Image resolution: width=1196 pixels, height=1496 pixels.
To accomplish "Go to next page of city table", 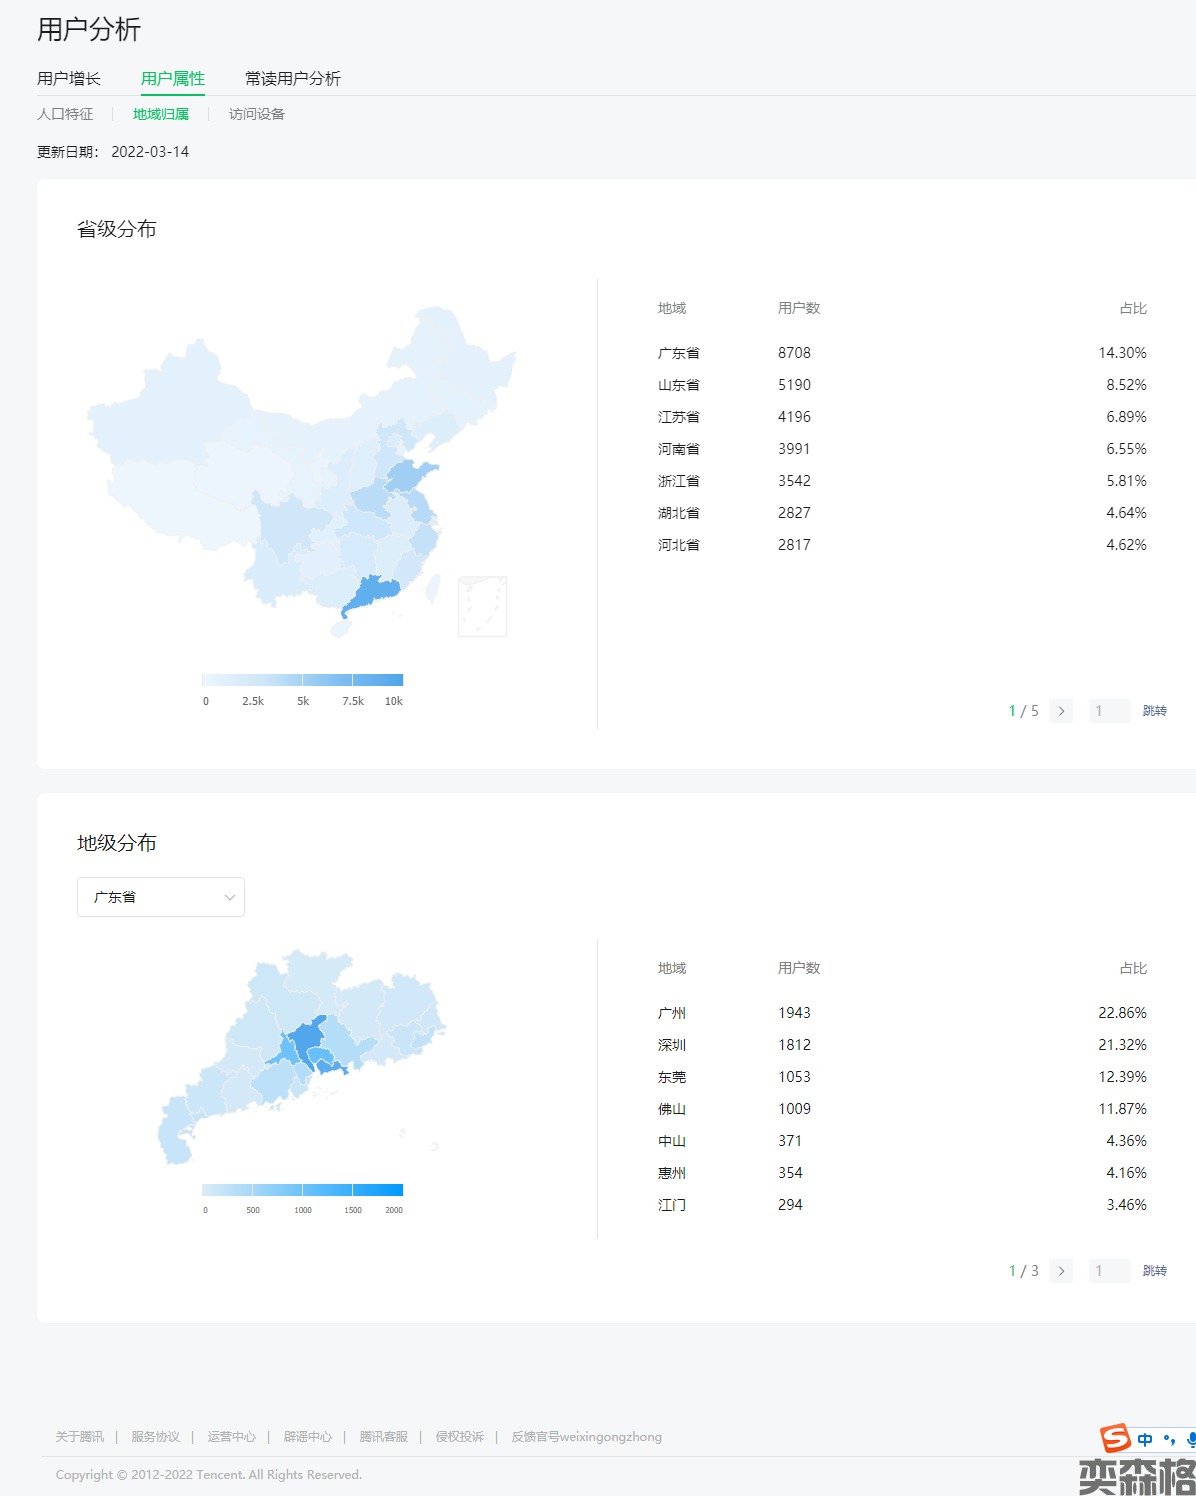I will click(1061, 1271).
